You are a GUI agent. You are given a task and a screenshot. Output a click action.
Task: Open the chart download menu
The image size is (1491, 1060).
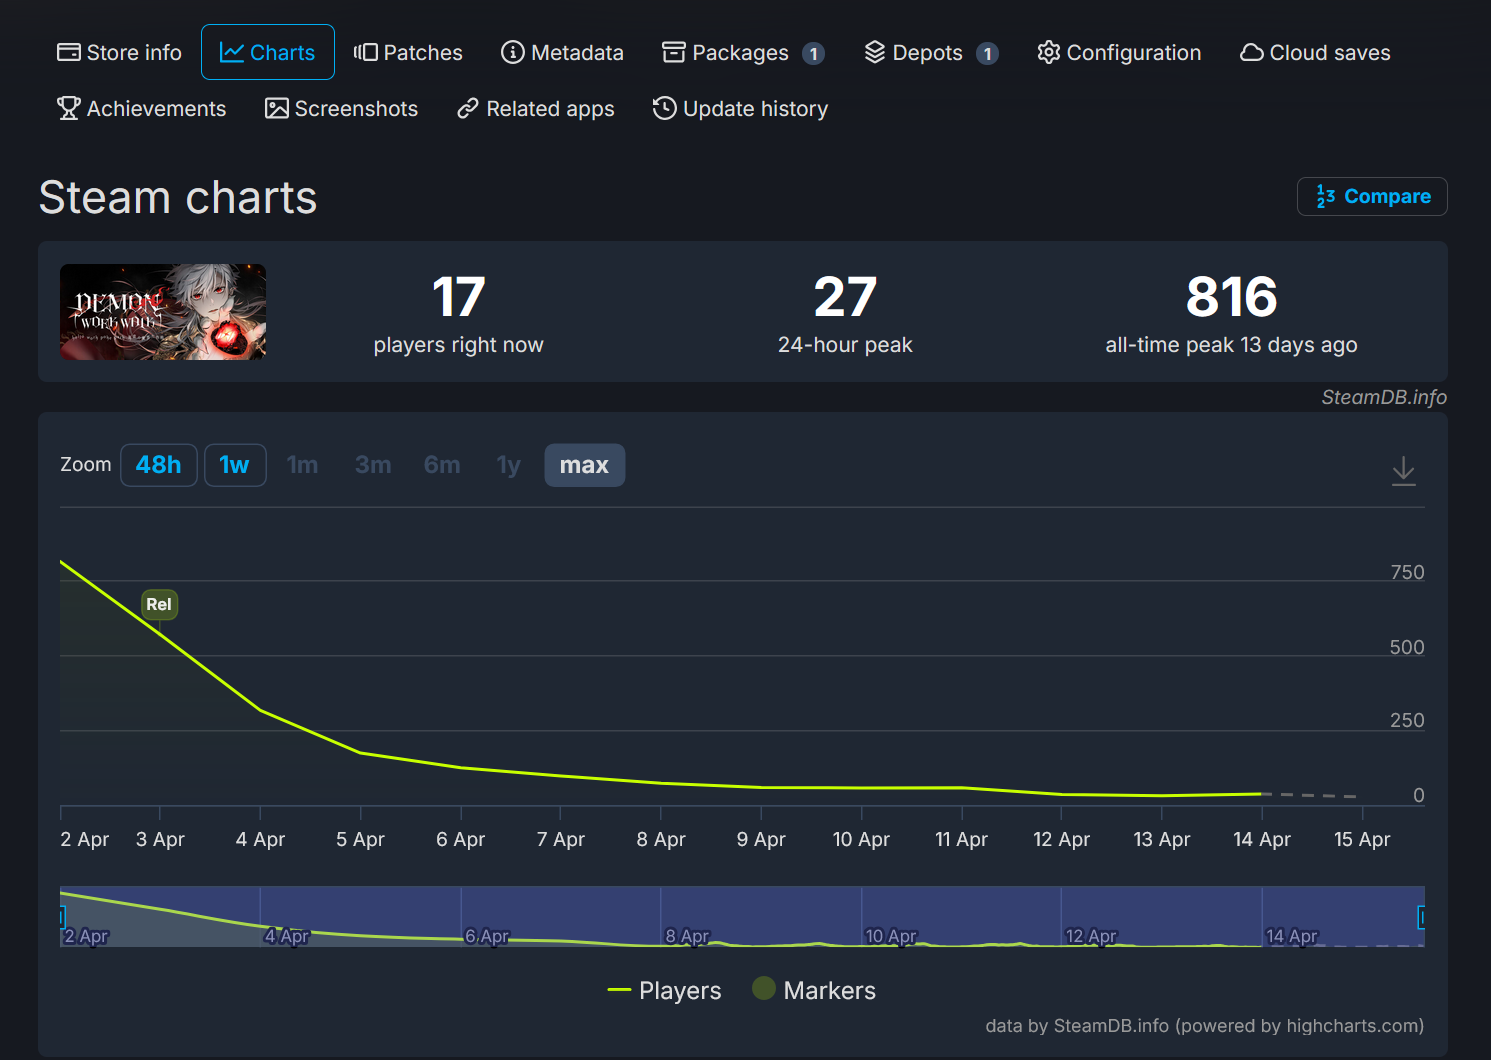tap(1403, 470)
